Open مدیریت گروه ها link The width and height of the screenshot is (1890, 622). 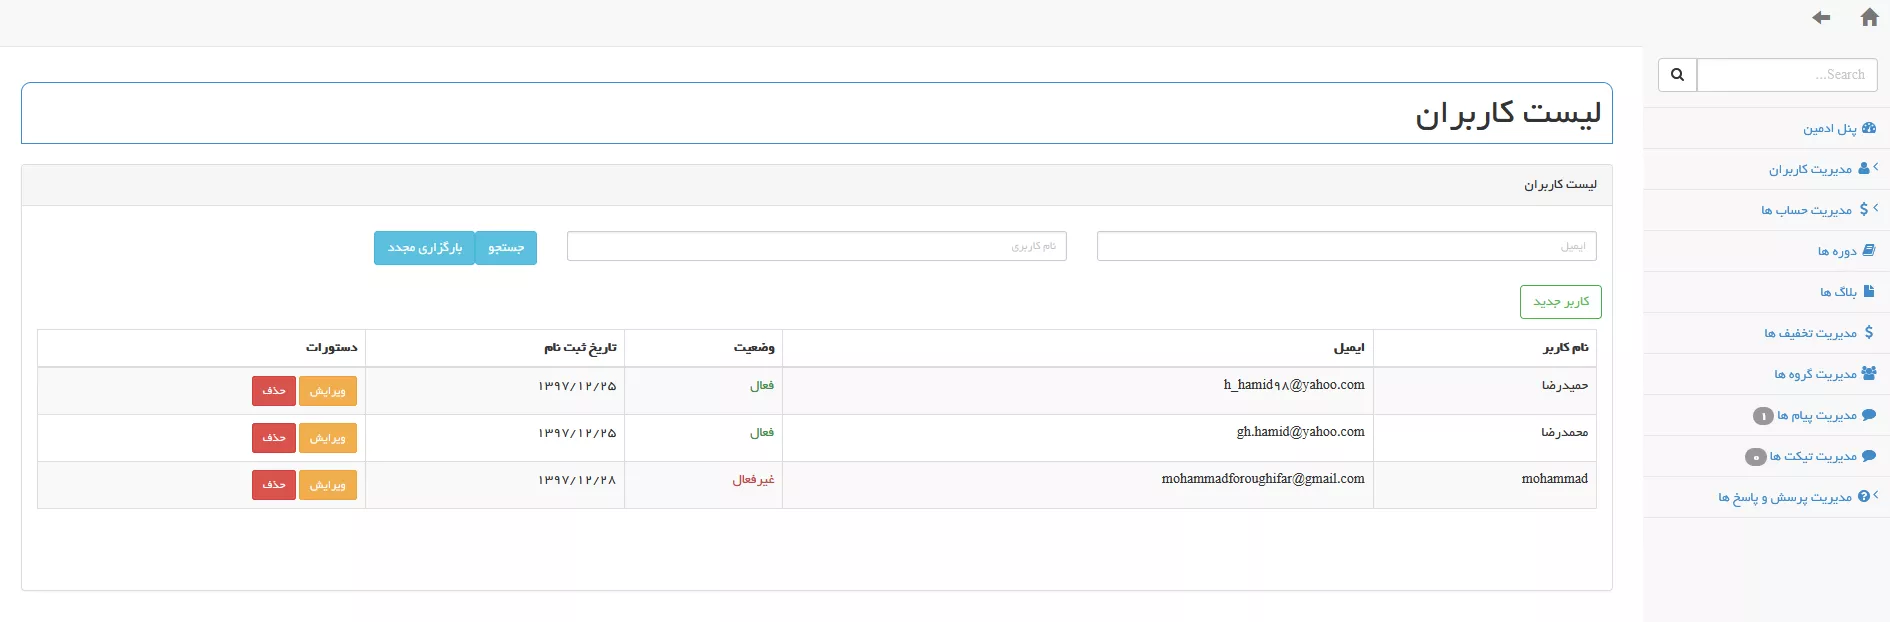tap(1815, 374)
